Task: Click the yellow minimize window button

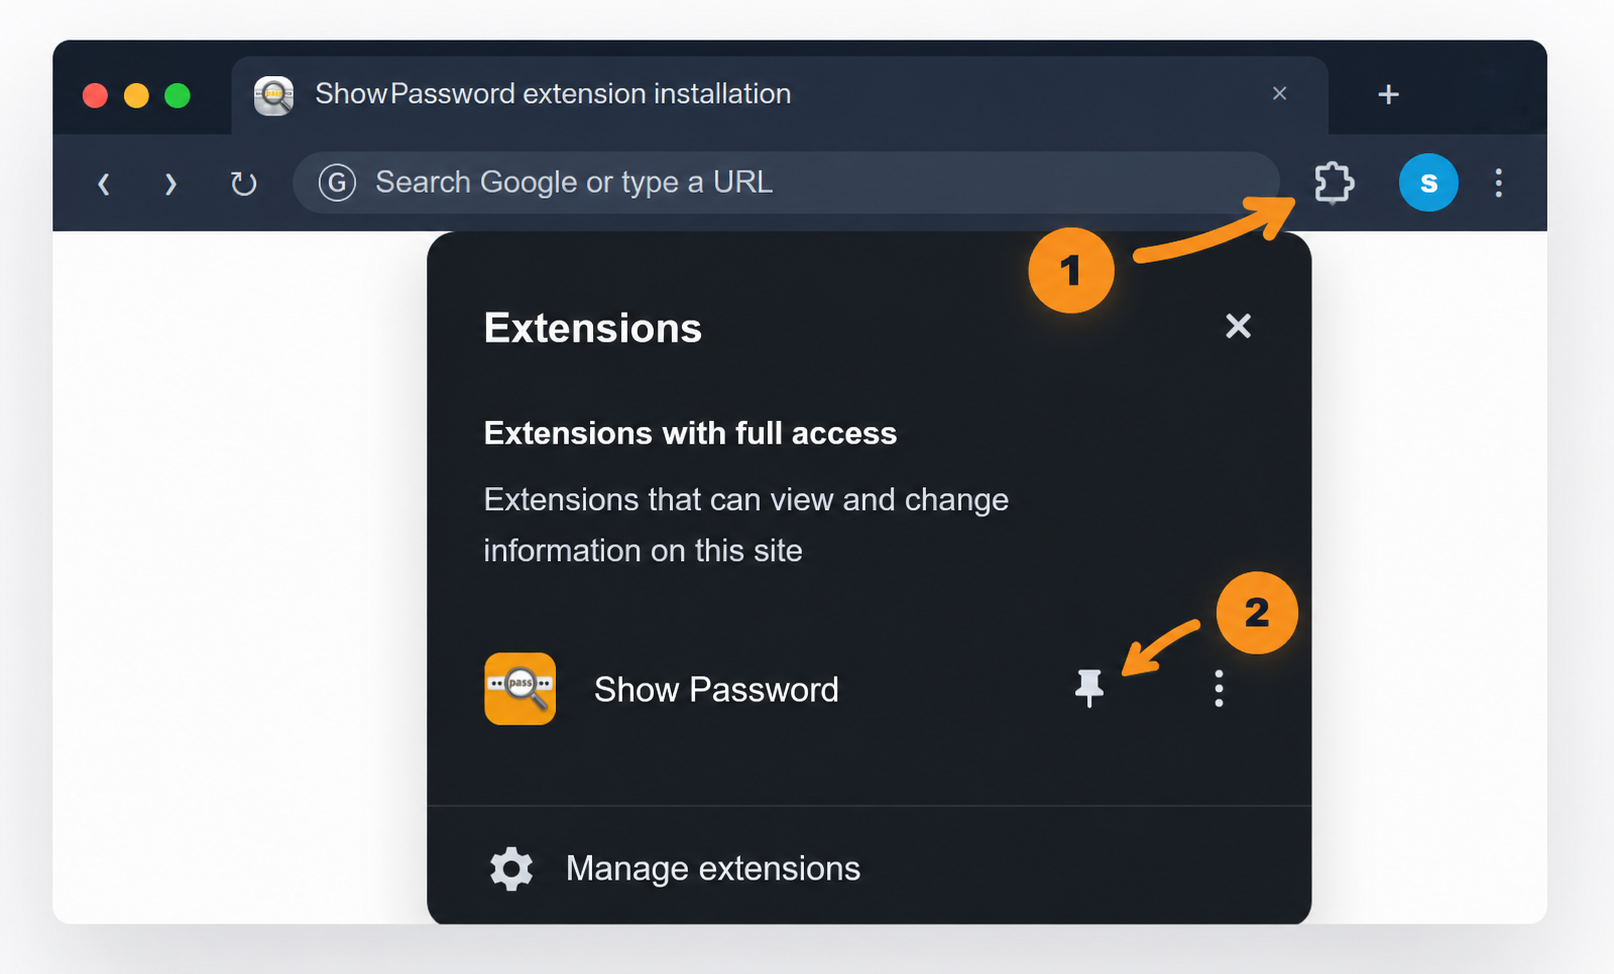Action: pos(136,95)
